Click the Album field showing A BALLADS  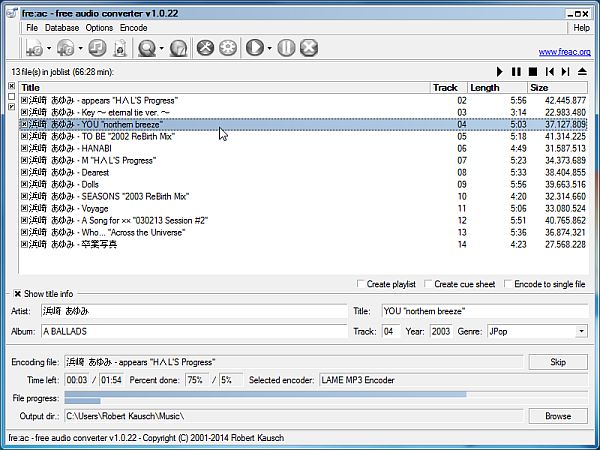[x=194, y=331]
